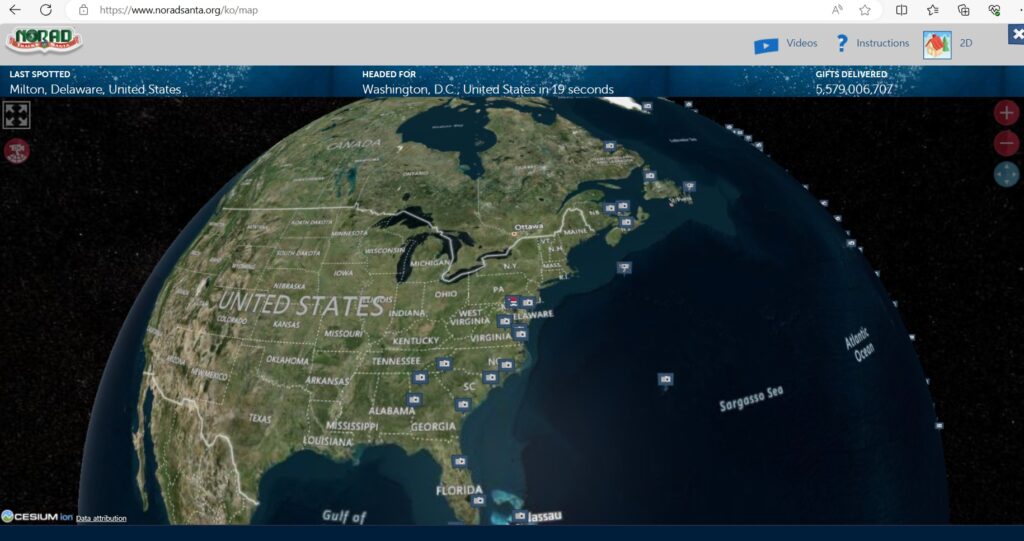Reload the page with the refresh icon
The height and width of the screenshot is (541, 1024).
46,10
